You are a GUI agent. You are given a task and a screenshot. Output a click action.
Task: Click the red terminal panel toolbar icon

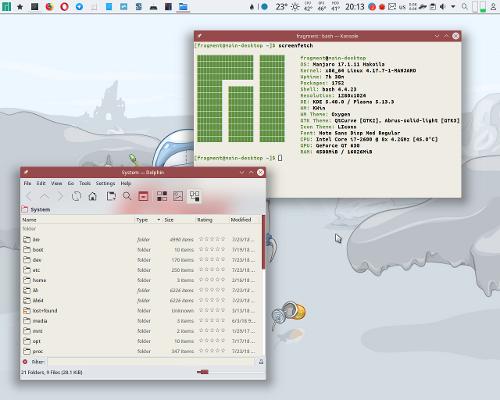point(143,196)
